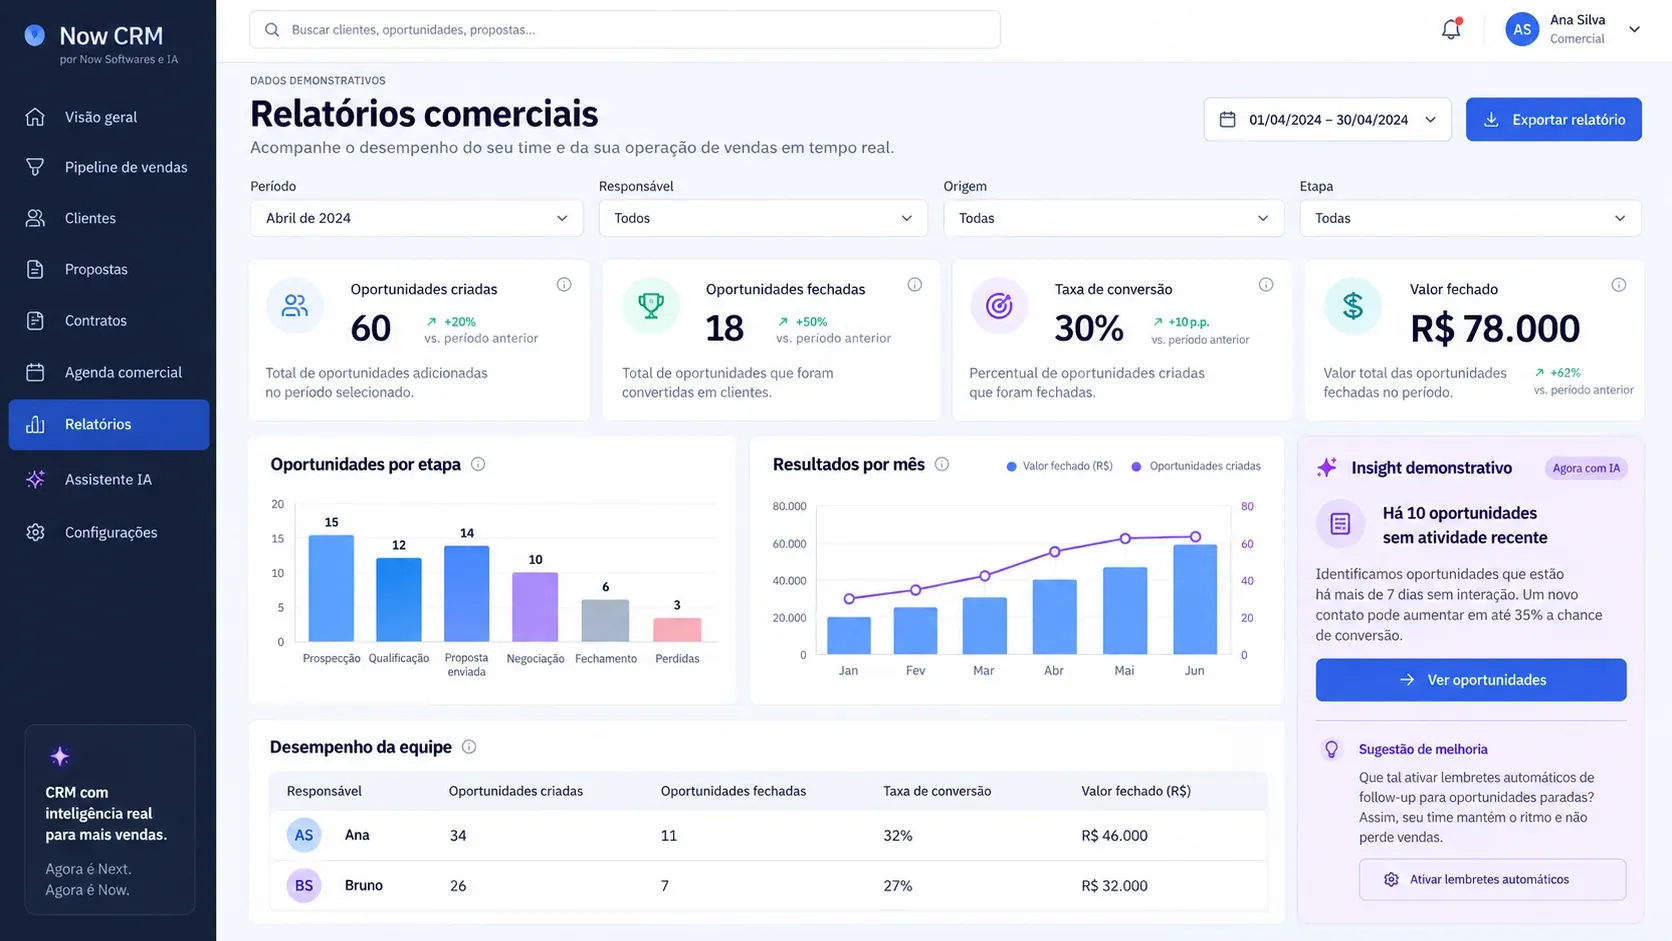Click the Prospecção bar in the chart
The height and width of the screenshot is (941, 1672).
pyautogui.click(x=331, y=588)
